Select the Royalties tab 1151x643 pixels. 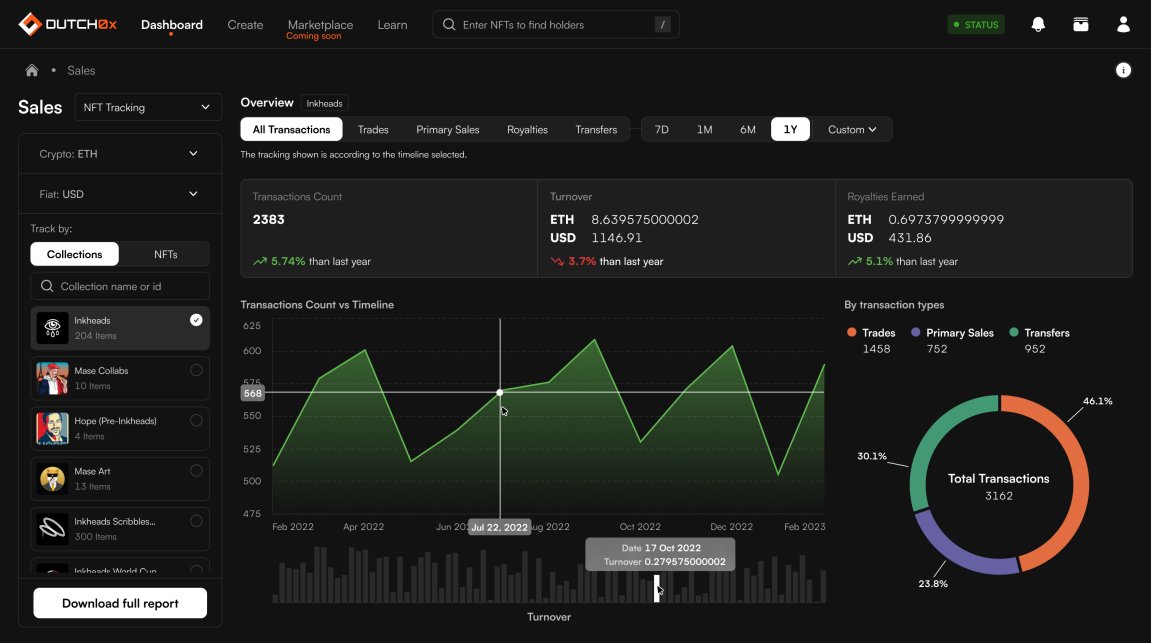point(527,129)
